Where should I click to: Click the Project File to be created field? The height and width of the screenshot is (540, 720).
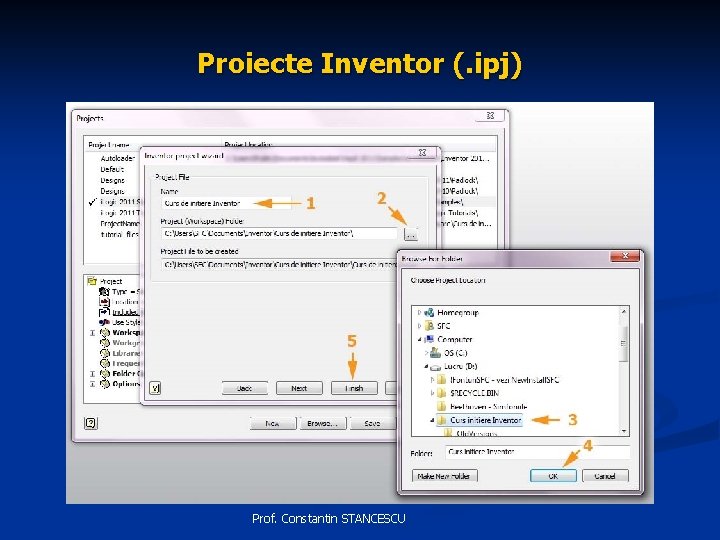(279, 264)
